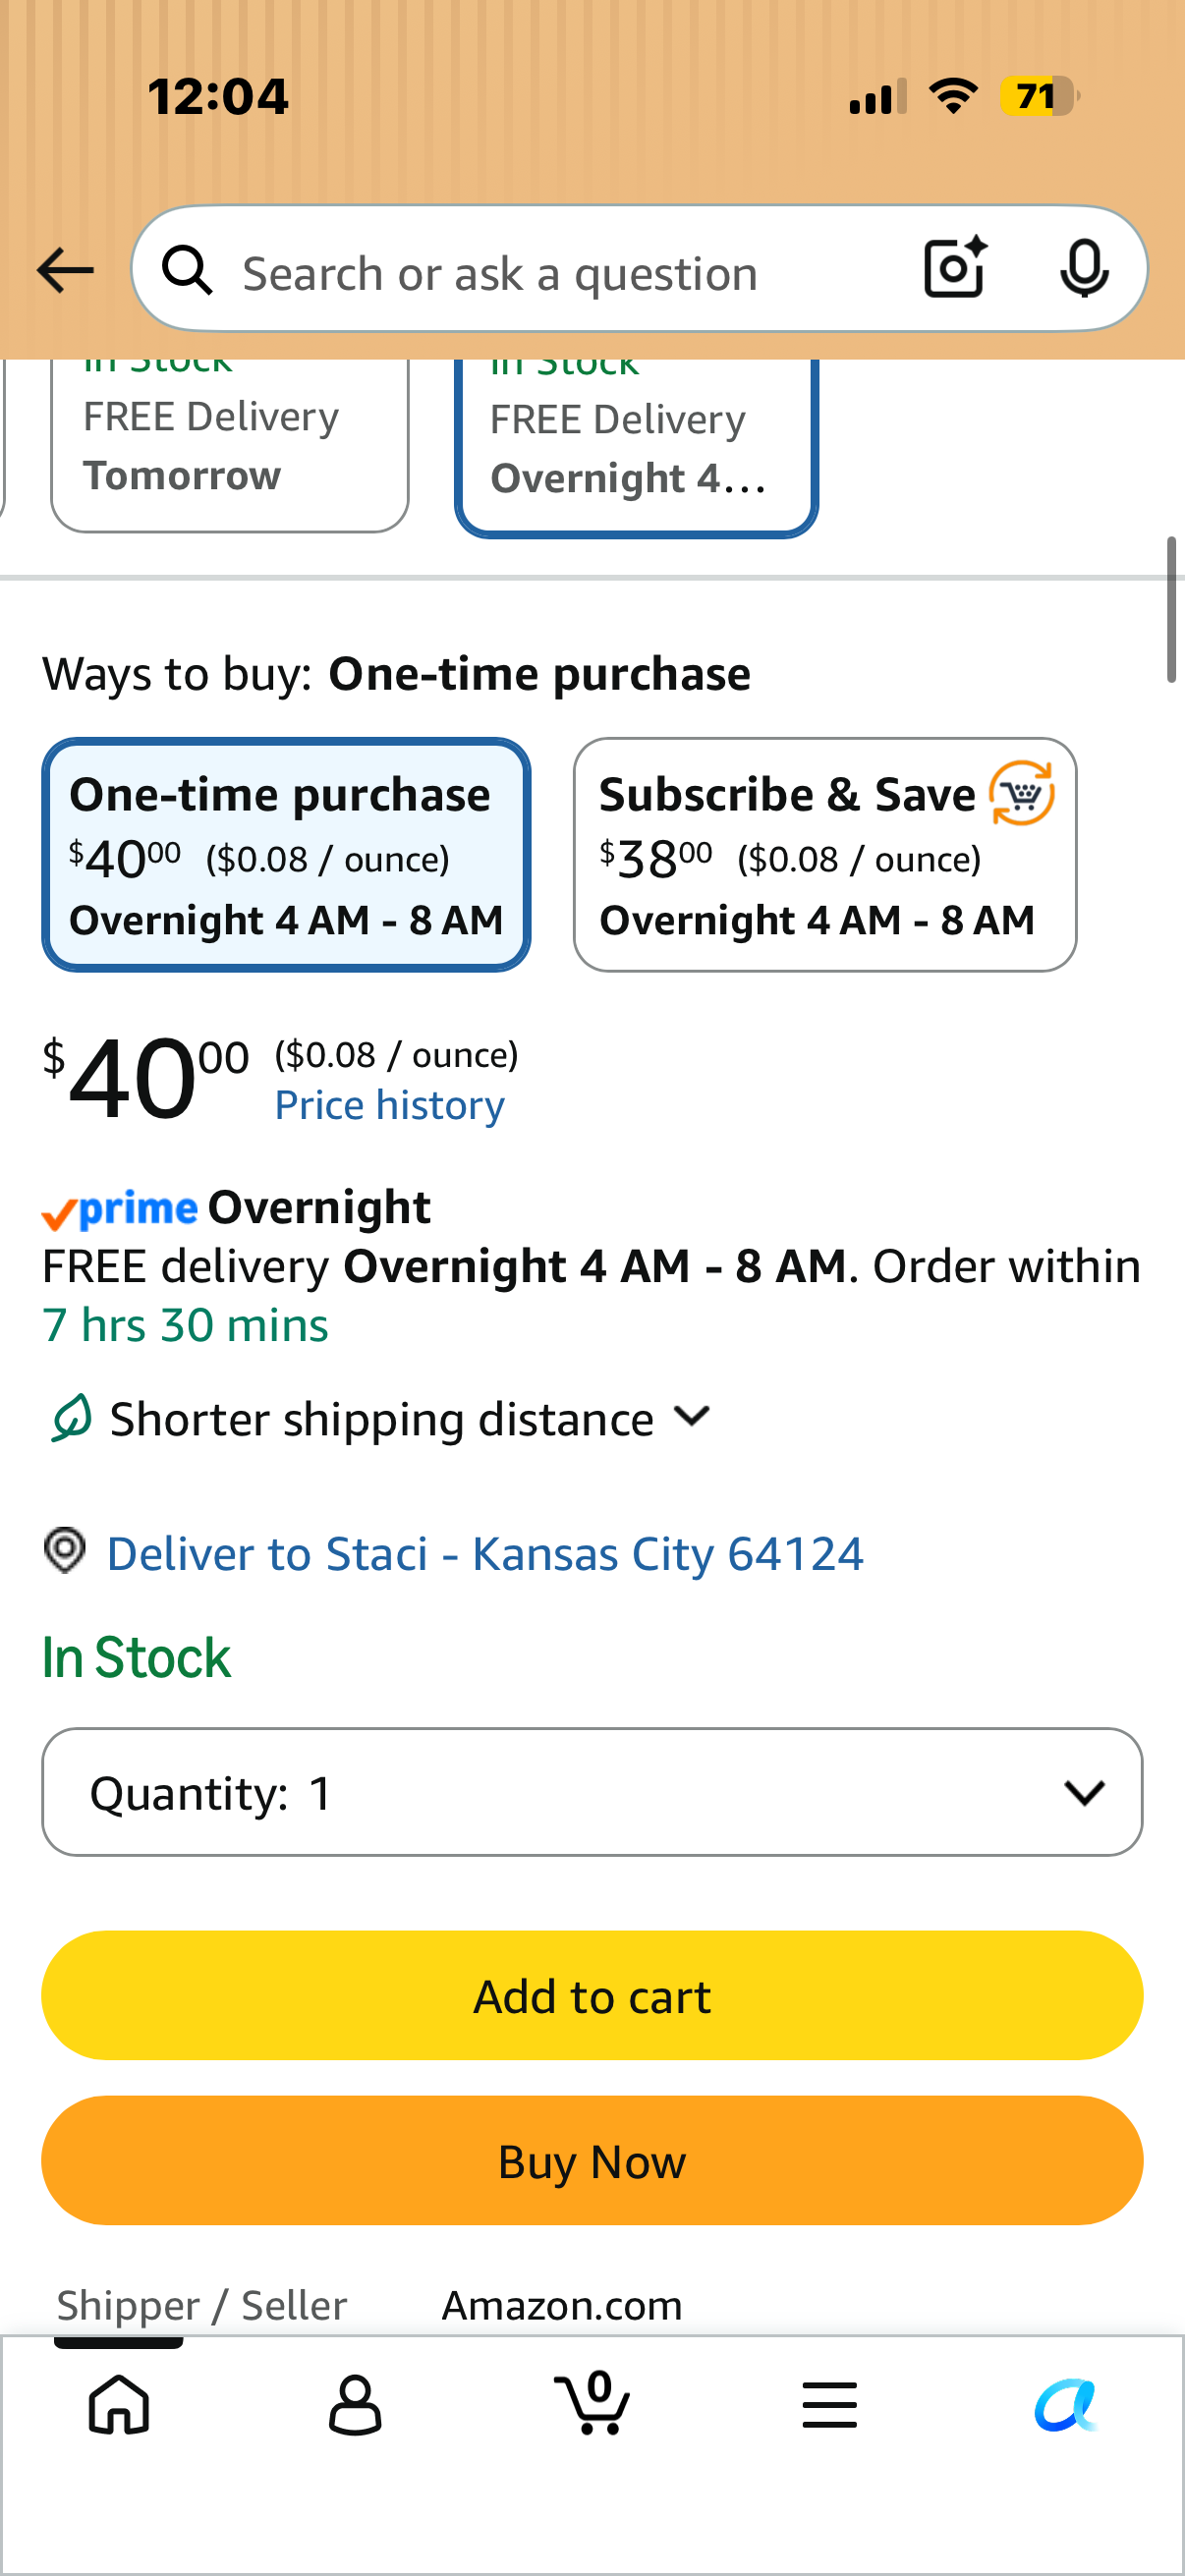Open the Home tab icon
The width and height of the screenshot is (1185, 2576).
[x=119, y=2404]
